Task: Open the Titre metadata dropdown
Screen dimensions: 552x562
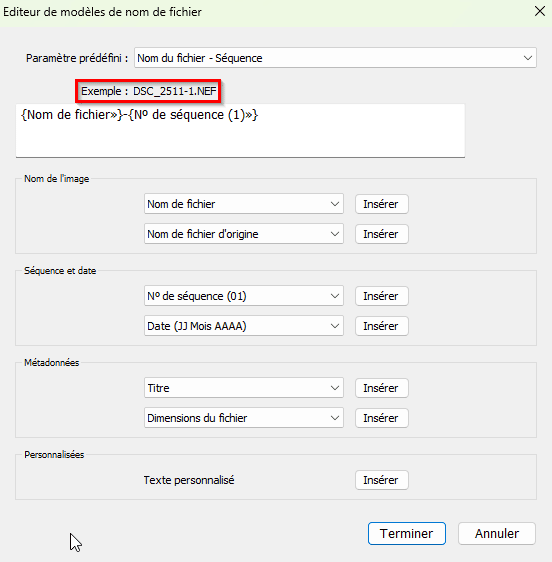Action: [244, 388]
